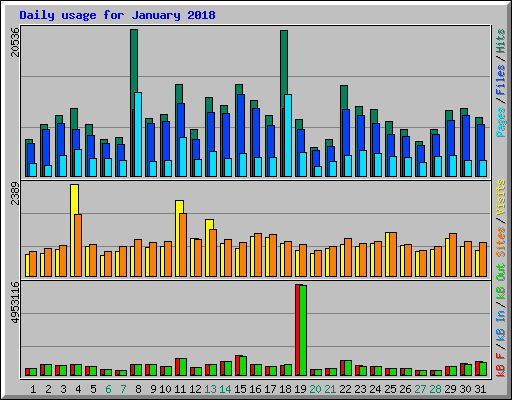The image size is (512, 400).
Task: Select day label 29 on the x-axis
Action: click(450, 389)
